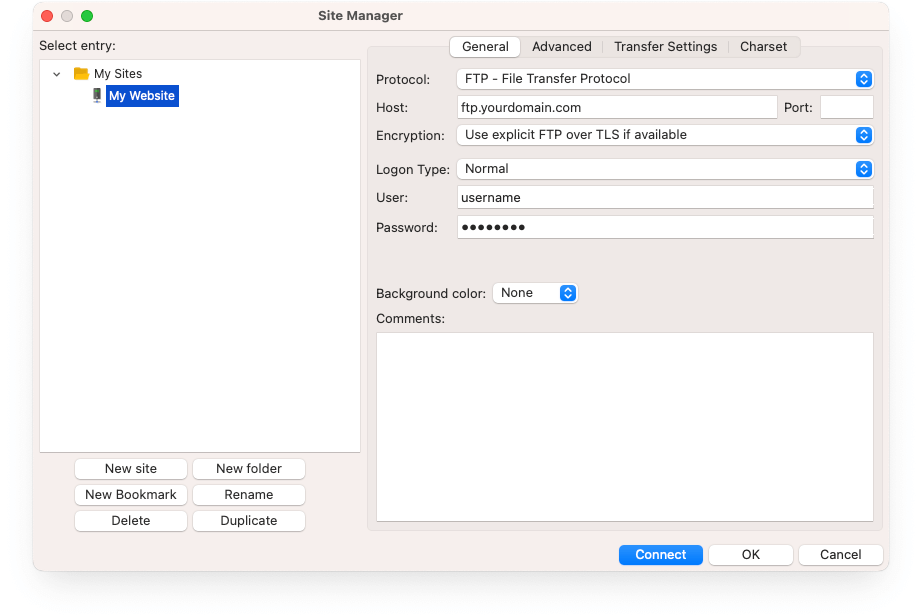
Task: Create a New site
Action: point(130,468)
